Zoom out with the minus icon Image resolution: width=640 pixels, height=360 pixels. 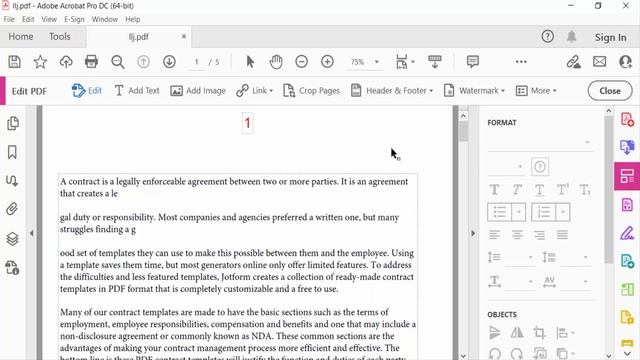[301, 62]
